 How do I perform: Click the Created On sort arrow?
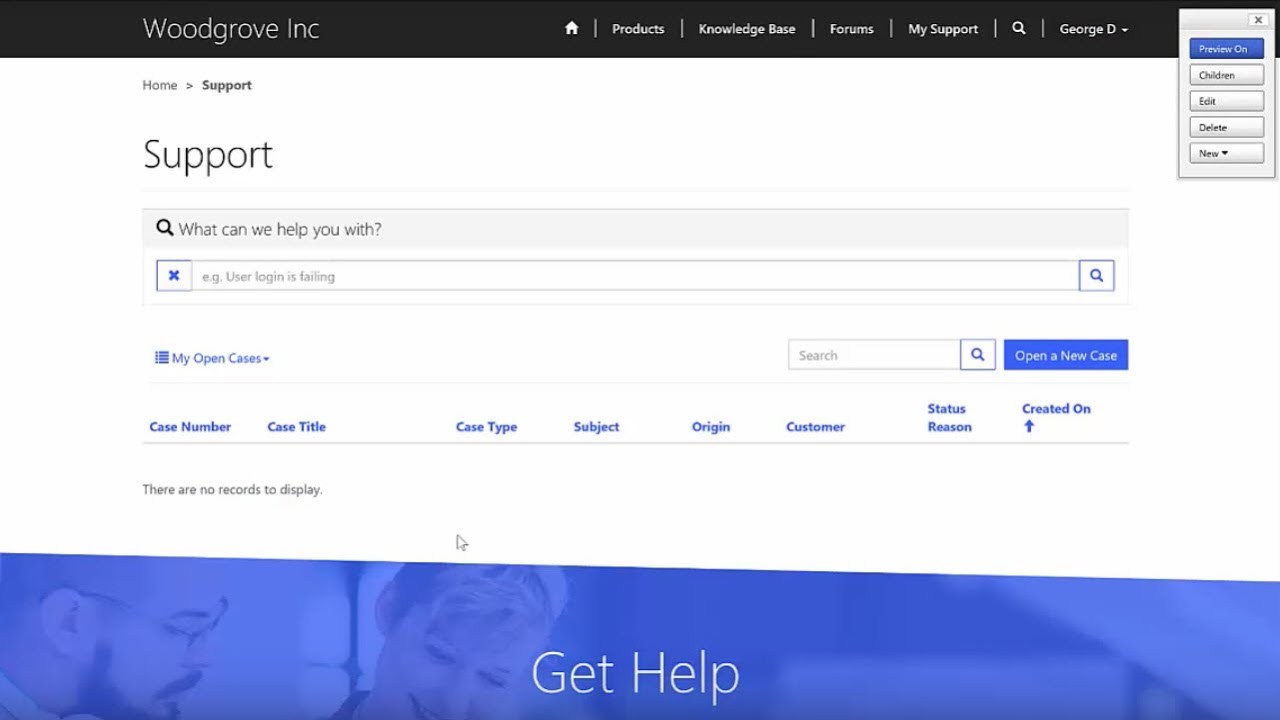[x=1029, y=426]
